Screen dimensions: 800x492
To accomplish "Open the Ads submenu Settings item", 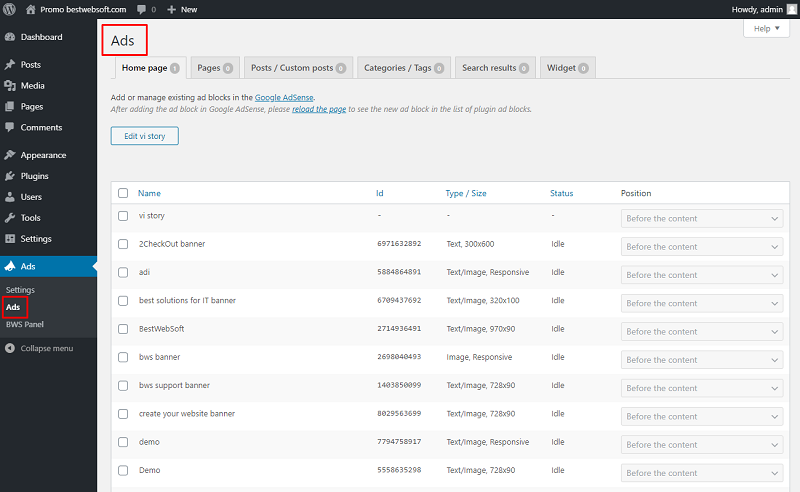I will [20, 289].
